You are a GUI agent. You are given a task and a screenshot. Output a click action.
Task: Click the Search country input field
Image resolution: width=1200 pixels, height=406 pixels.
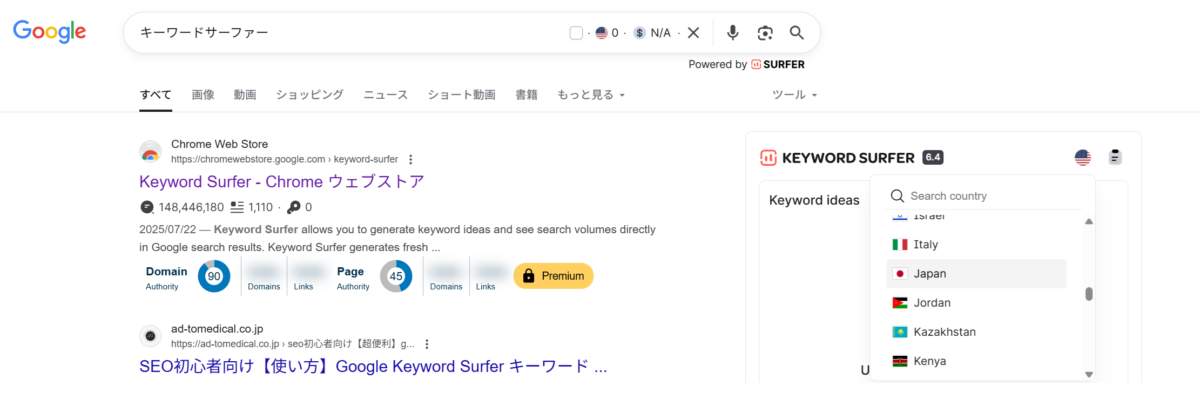983,196
